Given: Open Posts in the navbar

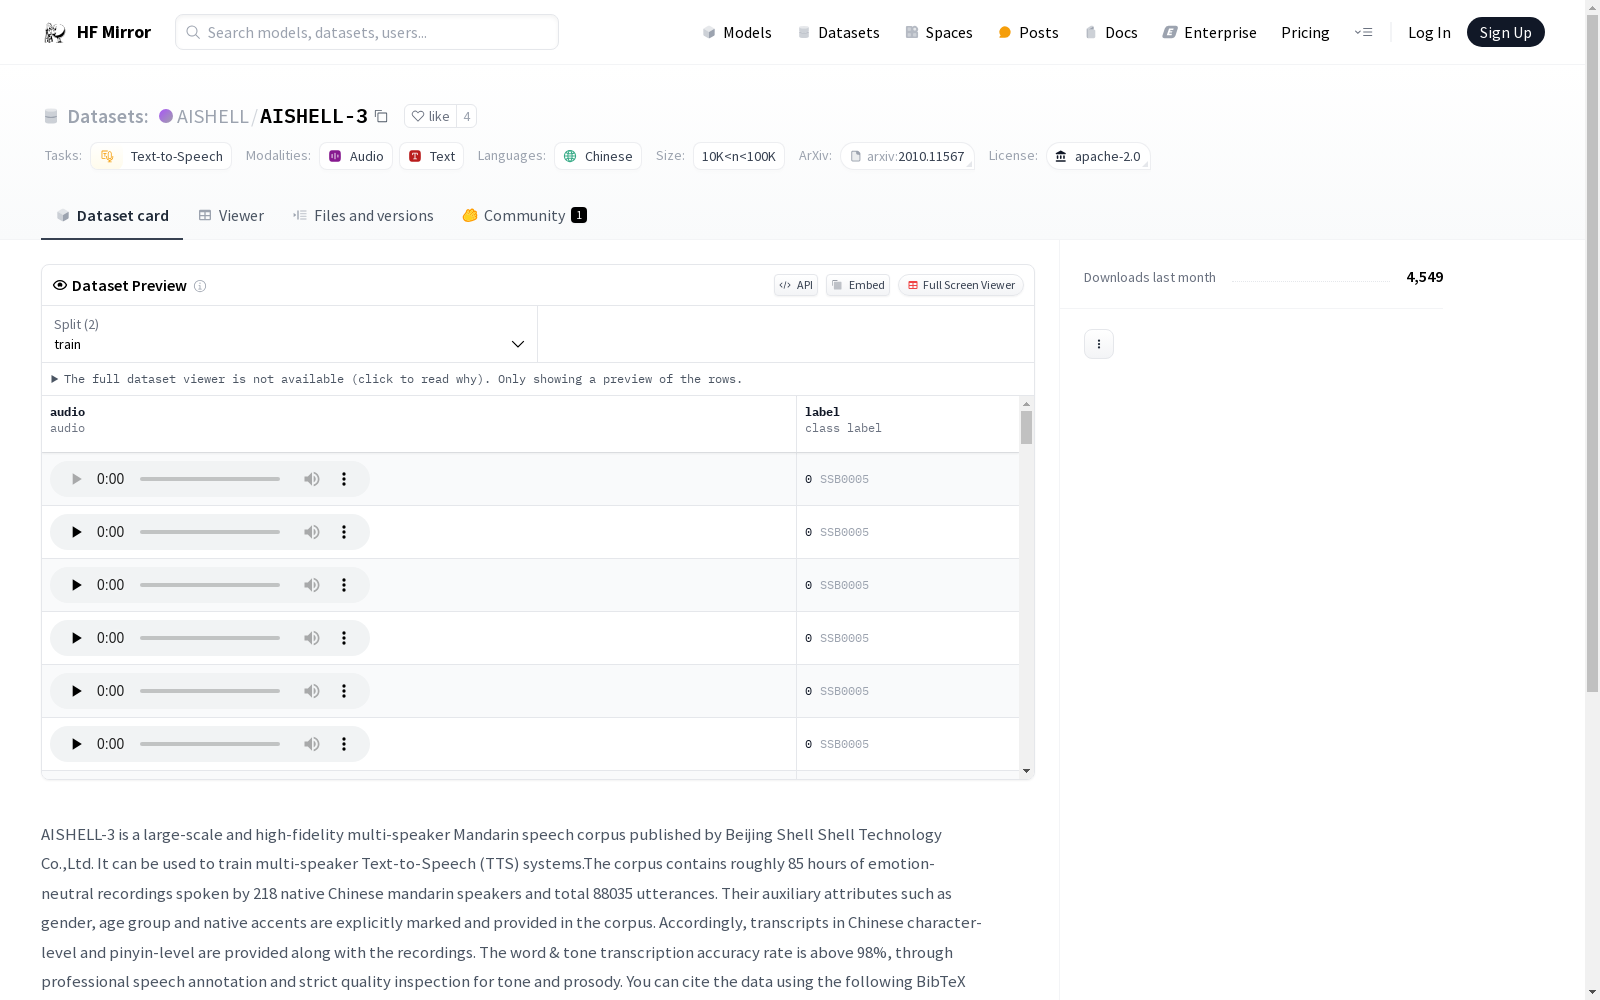Looking at the screenshot, I should pyautogui.click(x=1028, y=32).
